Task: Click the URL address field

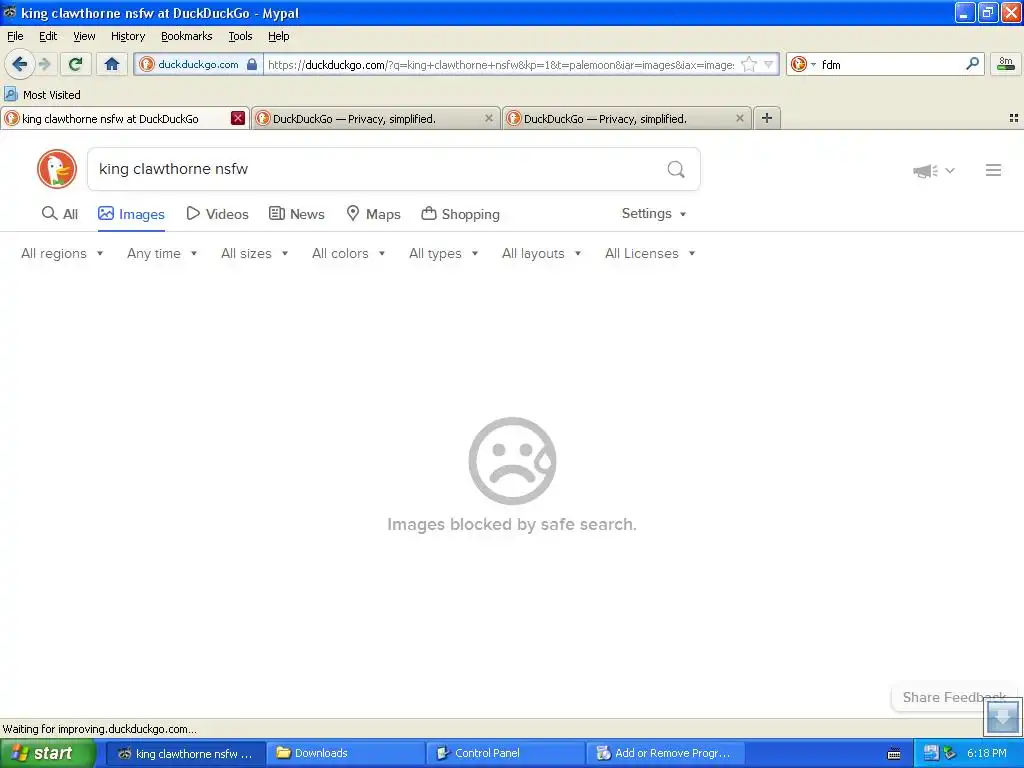Action: 501,64
